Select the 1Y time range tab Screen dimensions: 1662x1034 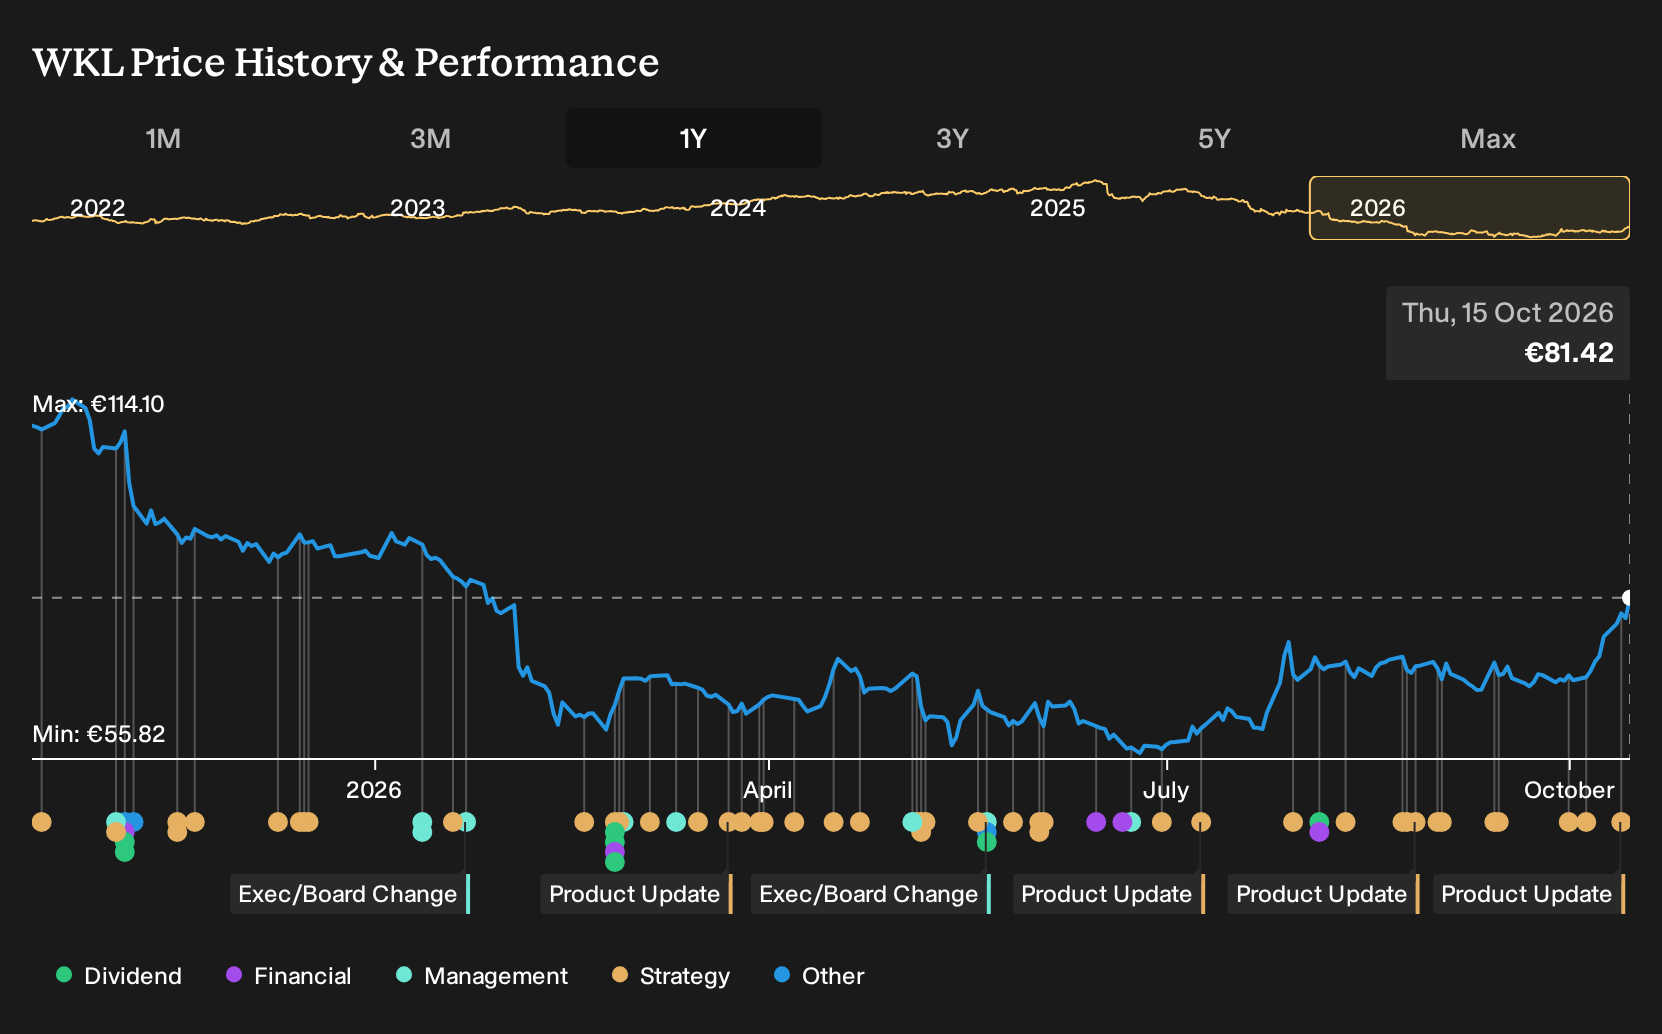tap(693, 138)
